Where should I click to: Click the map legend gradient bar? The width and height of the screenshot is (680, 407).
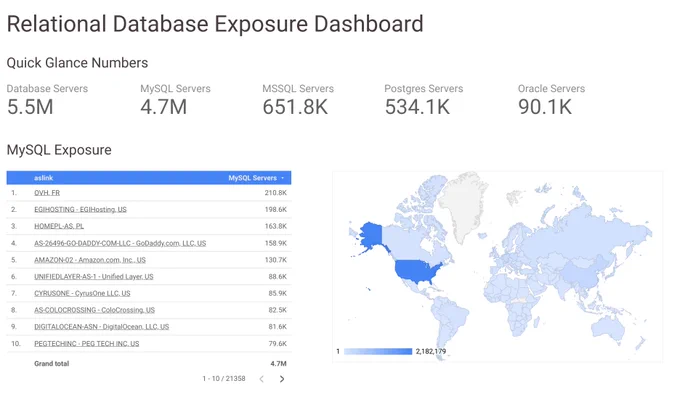click(x=378, y=351)
